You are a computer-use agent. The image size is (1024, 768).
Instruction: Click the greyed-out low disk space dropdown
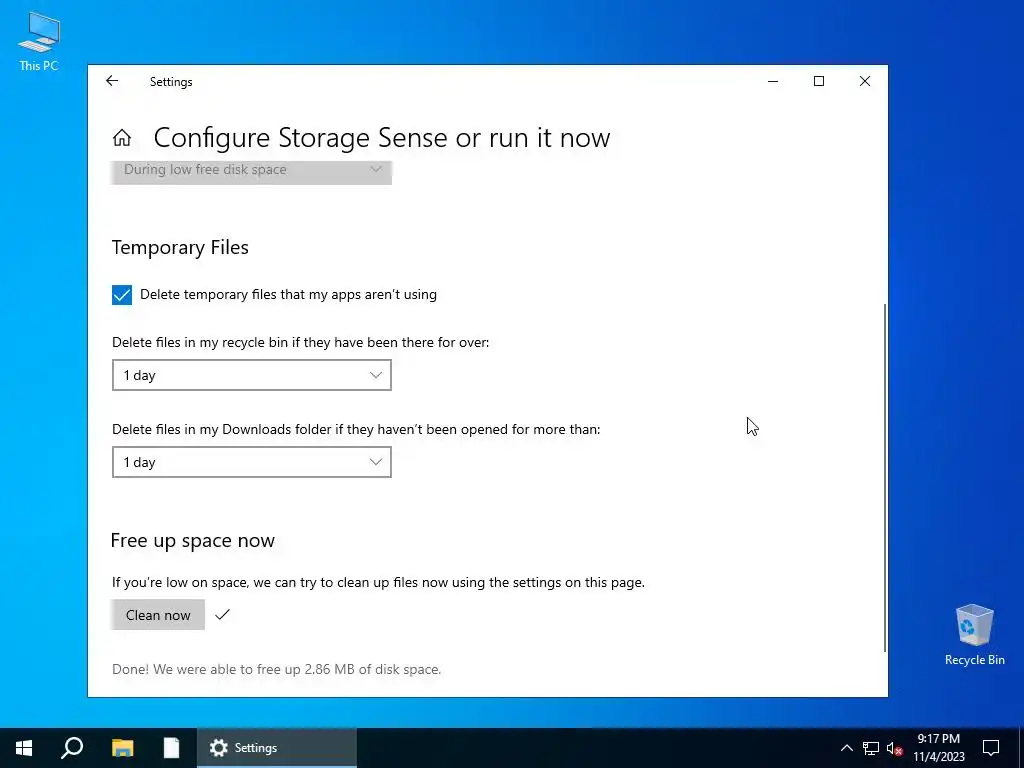(251, 170)
